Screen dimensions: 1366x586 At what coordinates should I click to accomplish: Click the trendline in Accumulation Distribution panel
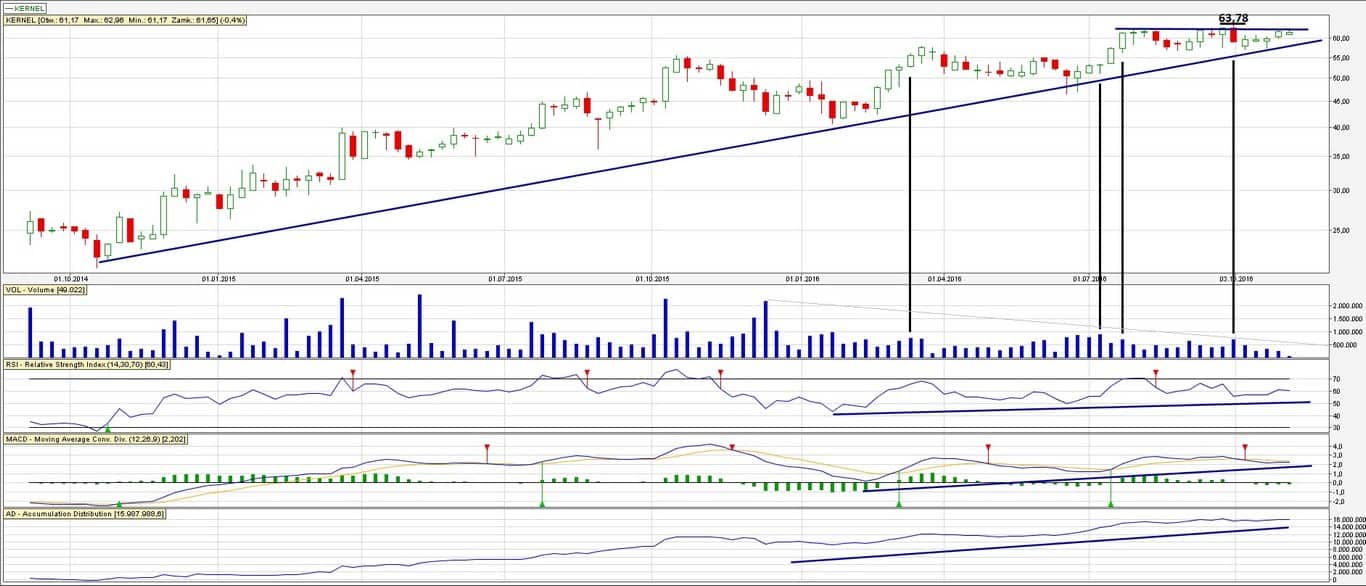click(1038, 545)
